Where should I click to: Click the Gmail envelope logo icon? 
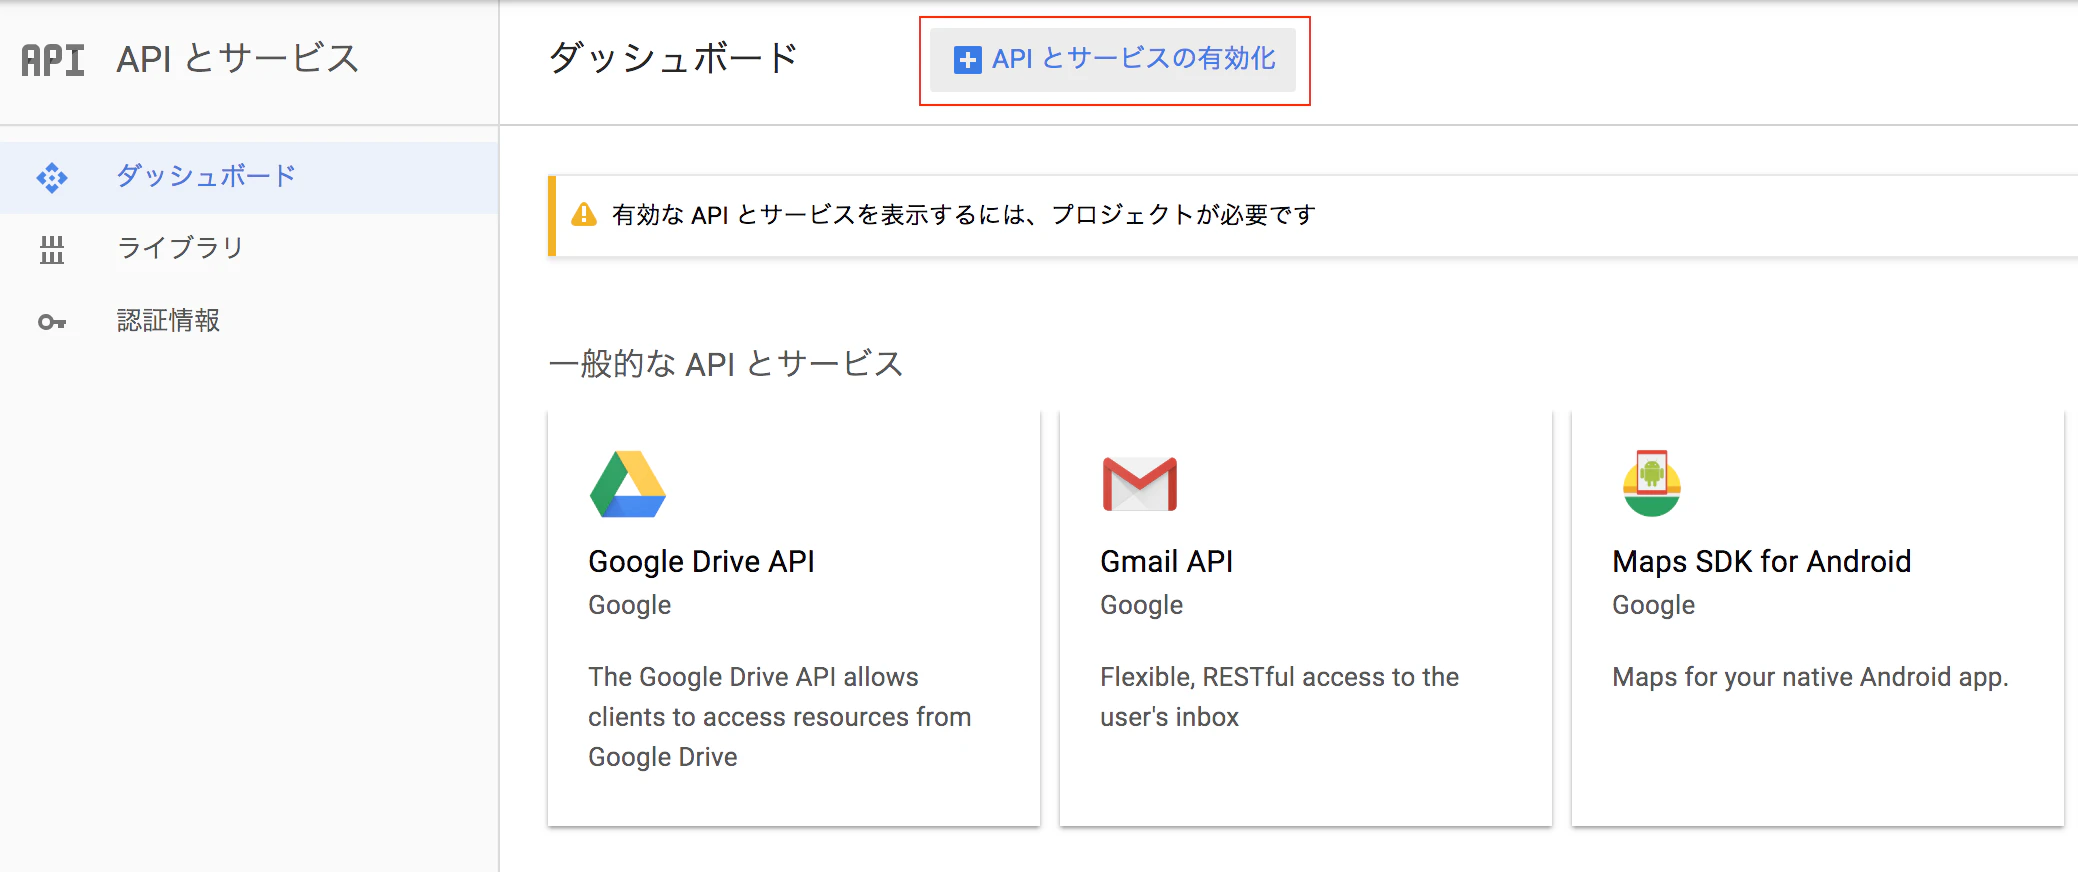1140,484
